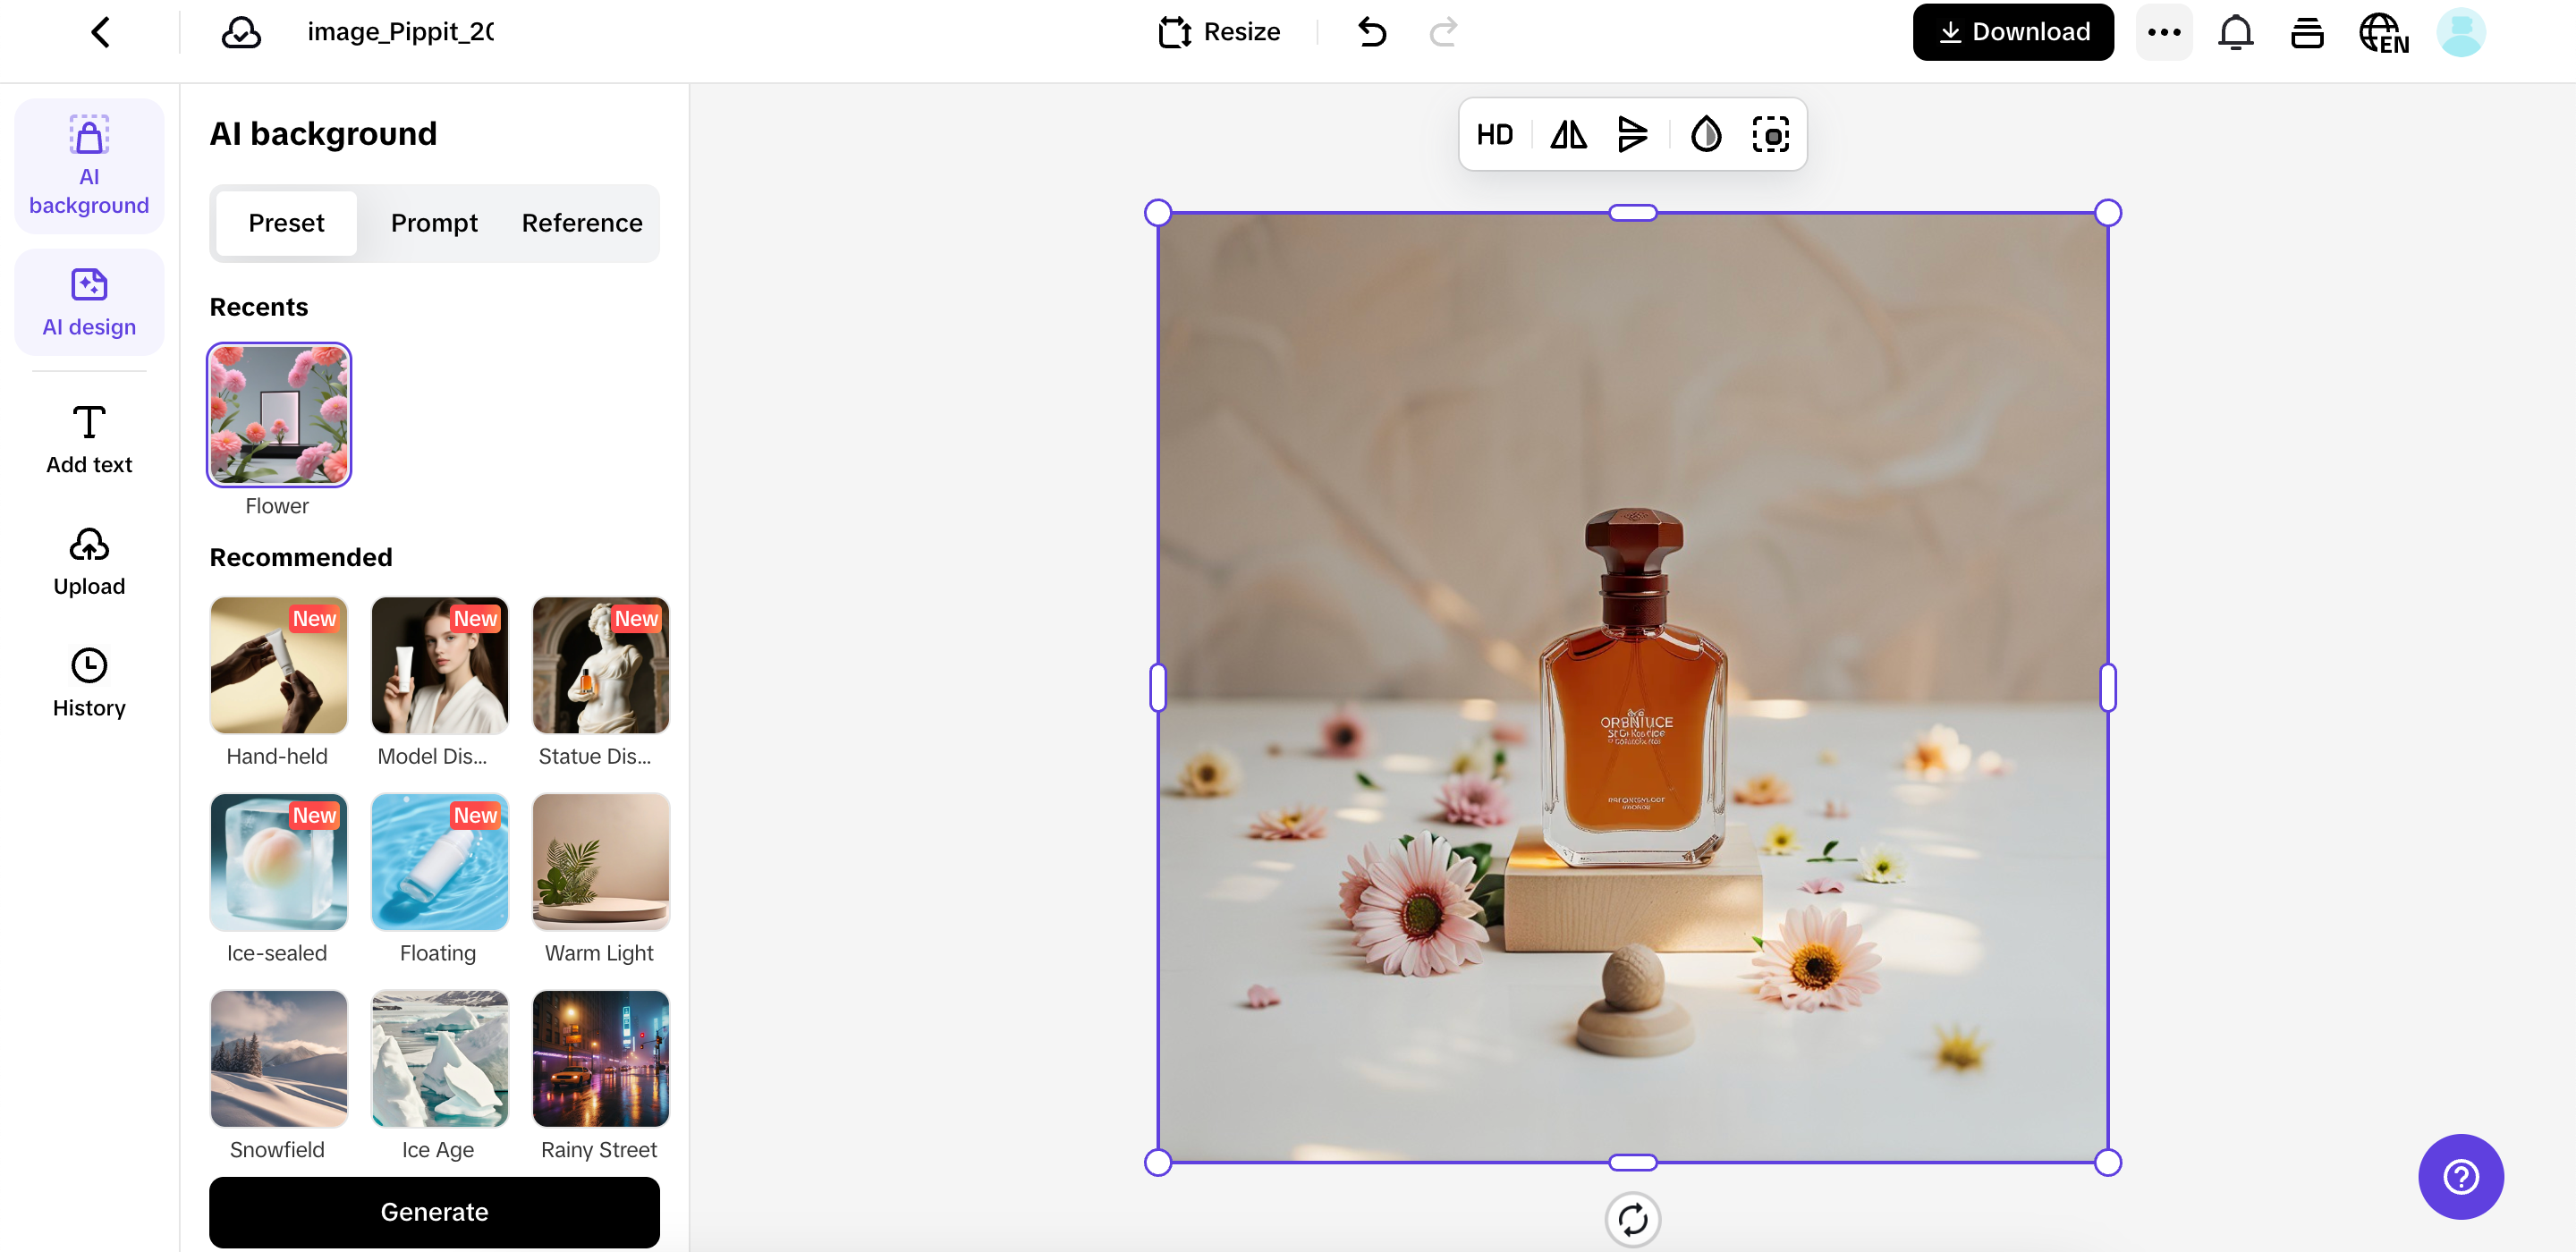
Task: Switch to the Prompt tab
Action: (x=434, y=222)
